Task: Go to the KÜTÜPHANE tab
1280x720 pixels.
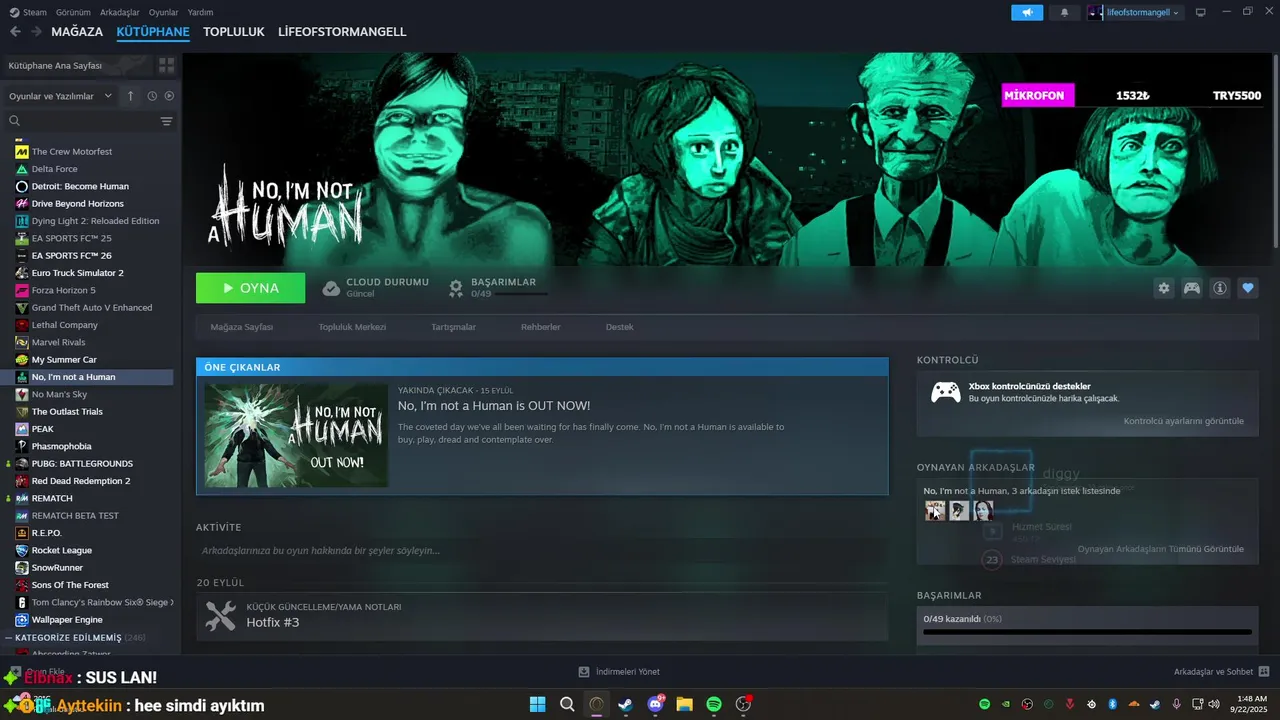Action: click(x=153, y=32)
